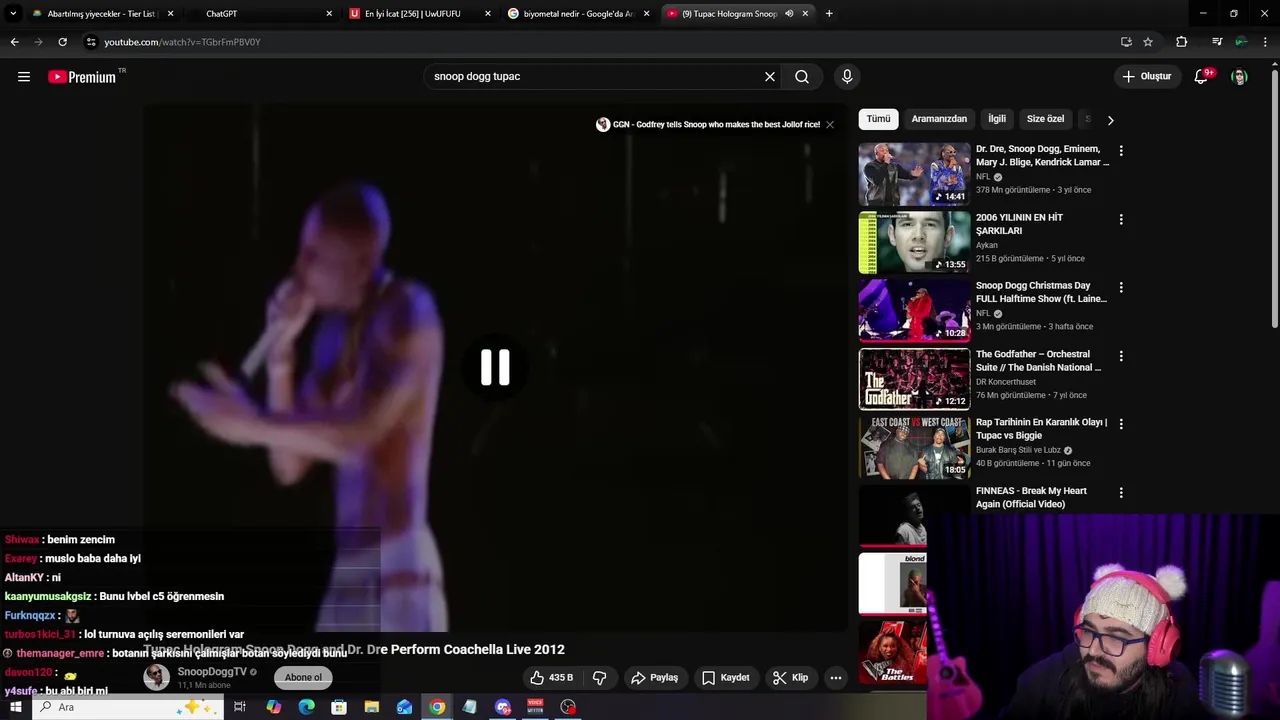Viewport: 1280px width, 720px height.
Task: Open SnoopDoggTV channel avatar
Action: (x=157, y=677)
